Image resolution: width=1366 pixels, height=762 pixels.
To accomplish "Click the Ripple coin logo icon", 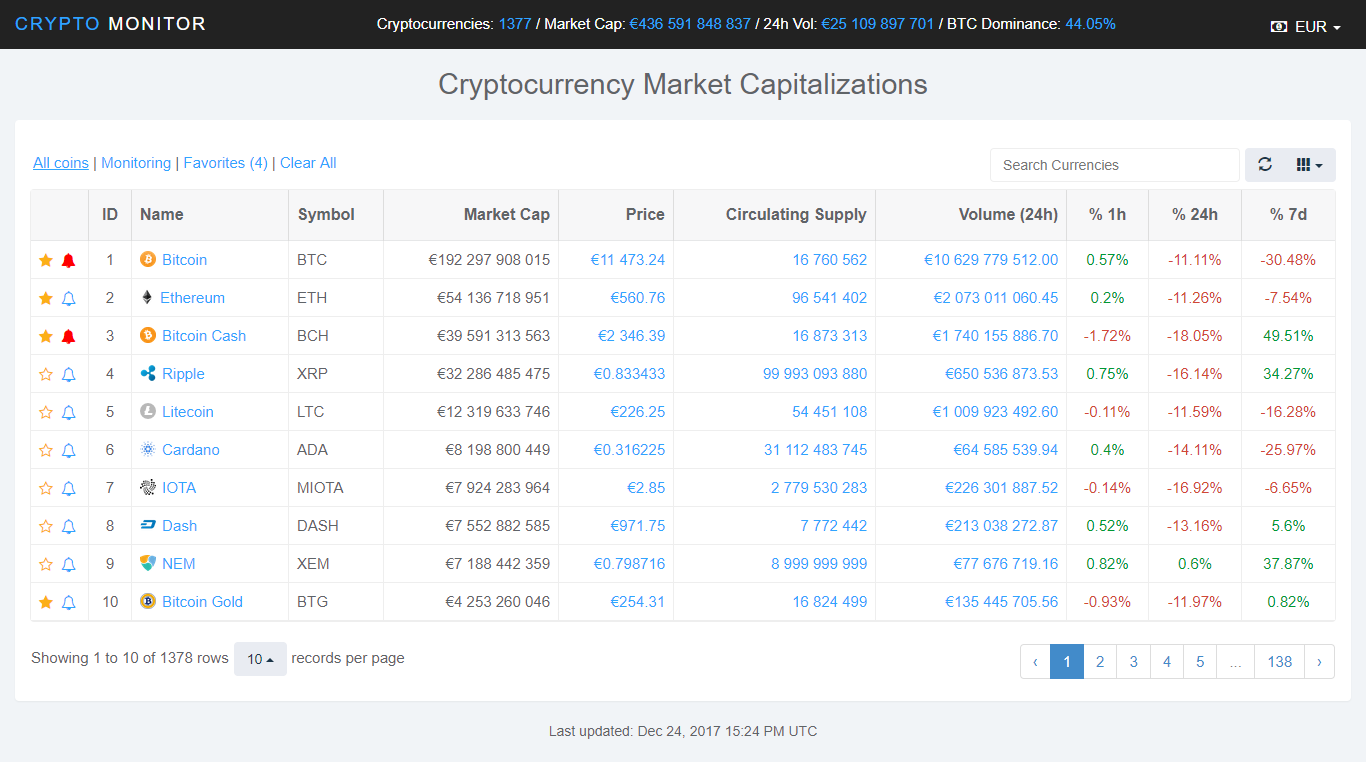I will pyautogui.click(x=148, y=374).
